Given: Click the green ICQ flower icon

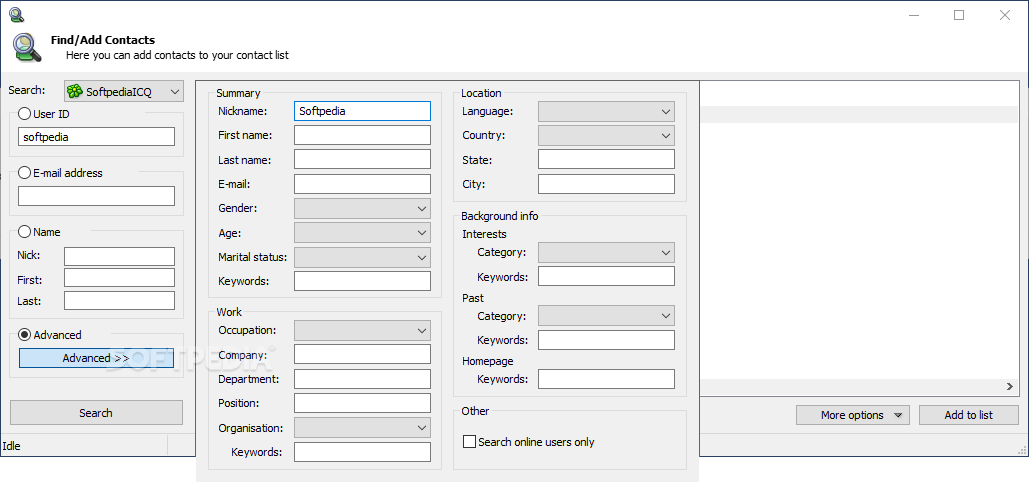Looking at the screenshot, I should (x=75, y=91).
